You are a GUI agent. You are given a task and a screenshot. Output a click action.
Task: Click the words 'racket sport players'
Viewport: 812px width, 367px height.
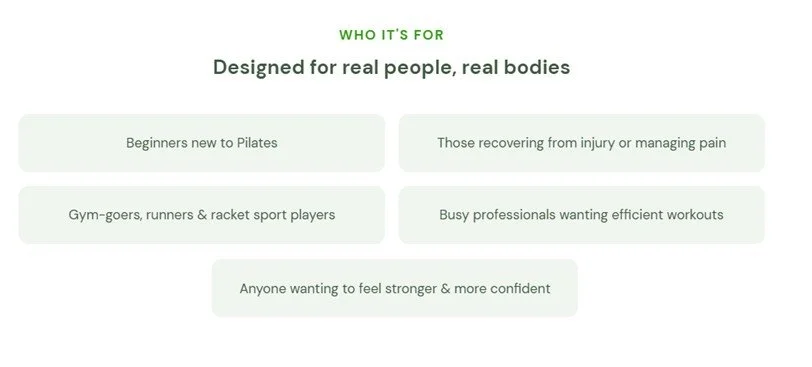(x=273, y=215)
